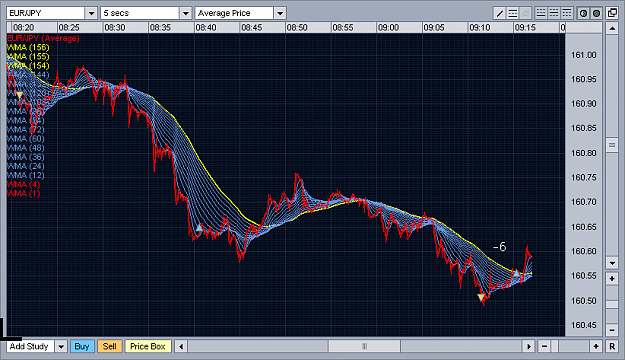The width and height of the screenshot is (625, 360).
Task: Zoom in time axis with bottom plus button
Action: [x=596, y=346]
